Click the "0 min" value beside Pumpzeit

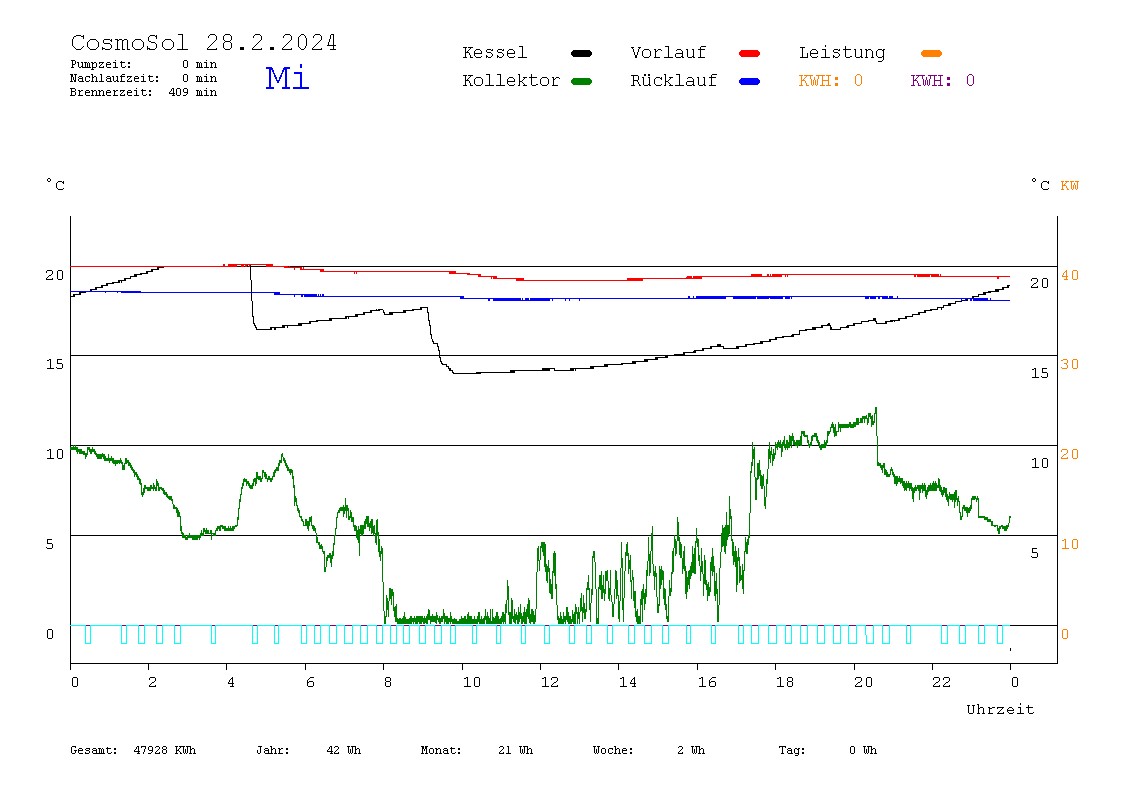coord(199,64)
